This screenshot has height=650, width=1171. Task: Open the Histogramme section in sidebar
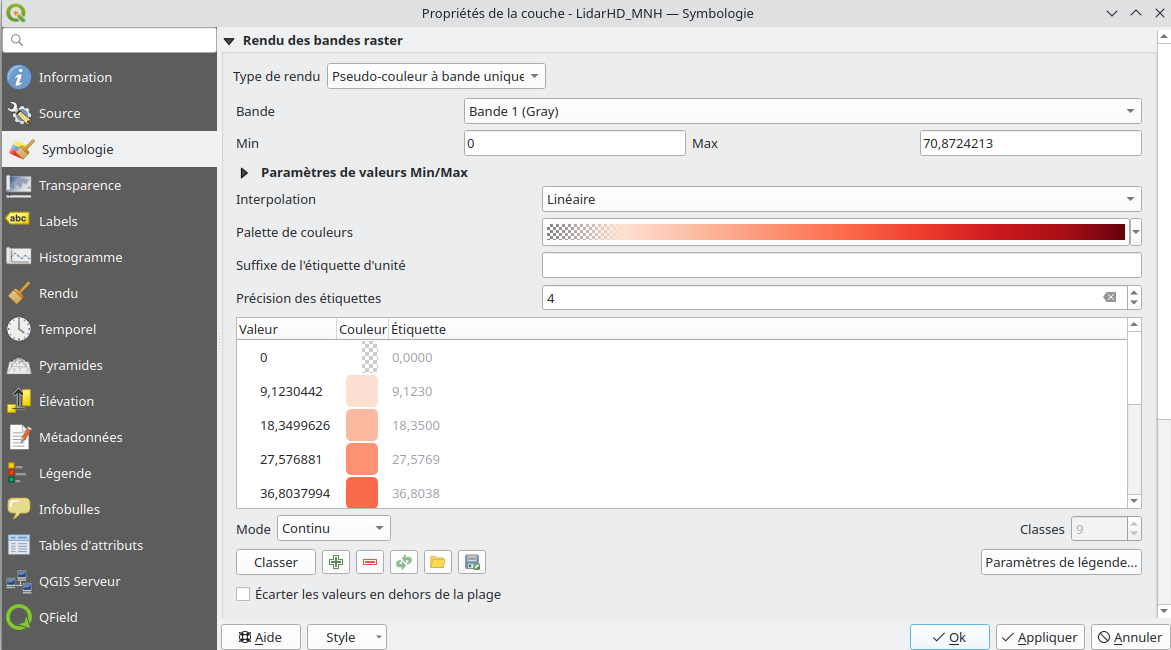point(80,257)
